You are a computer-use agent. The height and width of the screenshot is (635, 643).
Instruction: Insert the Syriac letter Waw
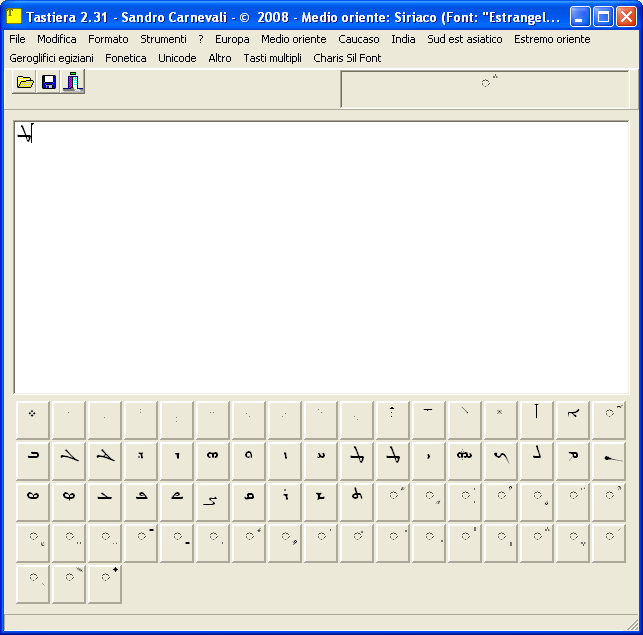click(249, 461)
